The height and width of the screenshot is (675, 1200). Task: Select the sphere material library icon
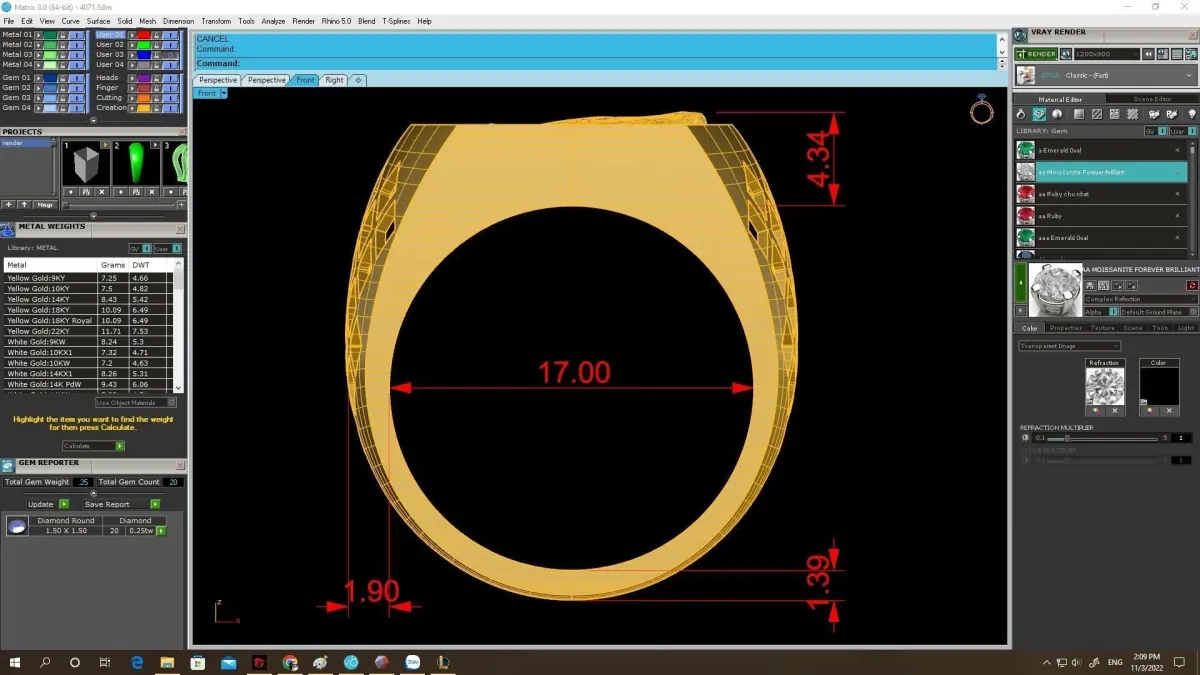1057,114
